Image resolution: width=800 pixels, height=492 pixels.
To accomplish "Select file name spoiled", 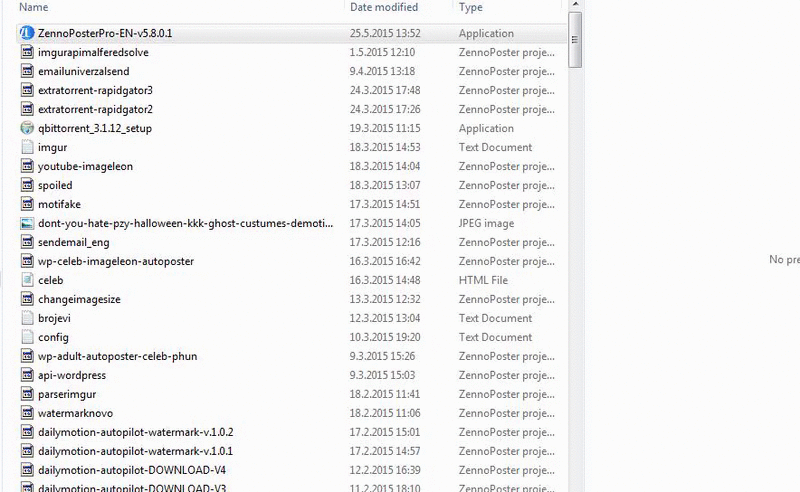I will click(55, 185).
